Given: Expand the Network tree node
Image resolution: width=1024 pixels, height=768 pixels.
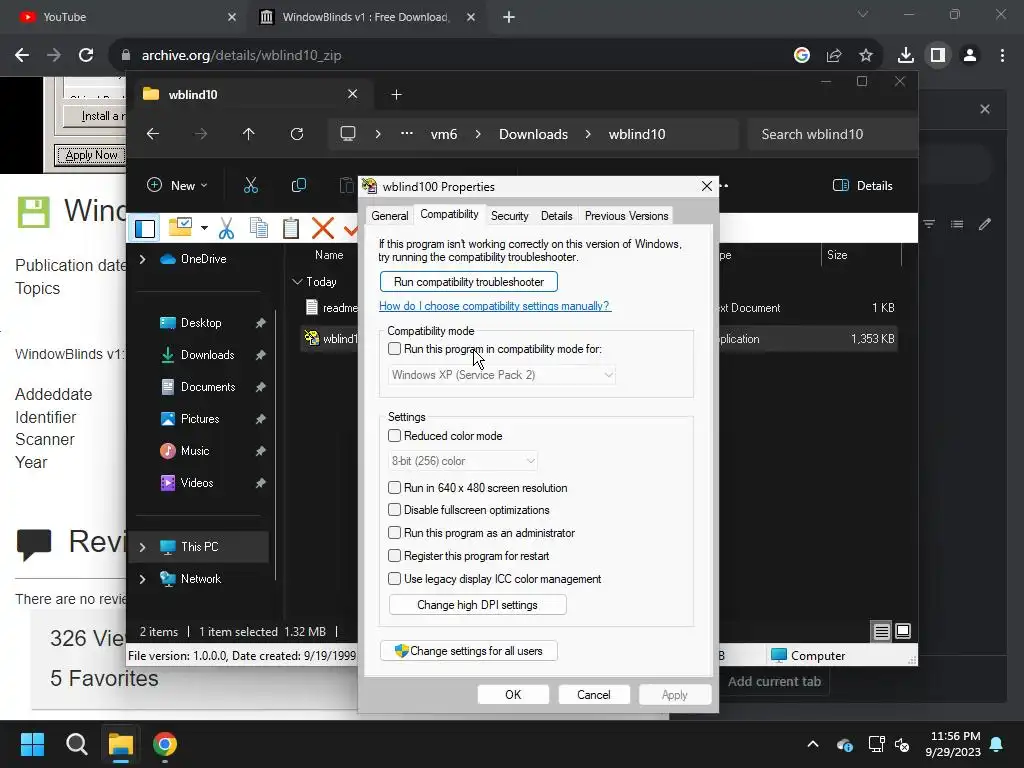Looking at the screenshot, I should click(x=142, y=579).
